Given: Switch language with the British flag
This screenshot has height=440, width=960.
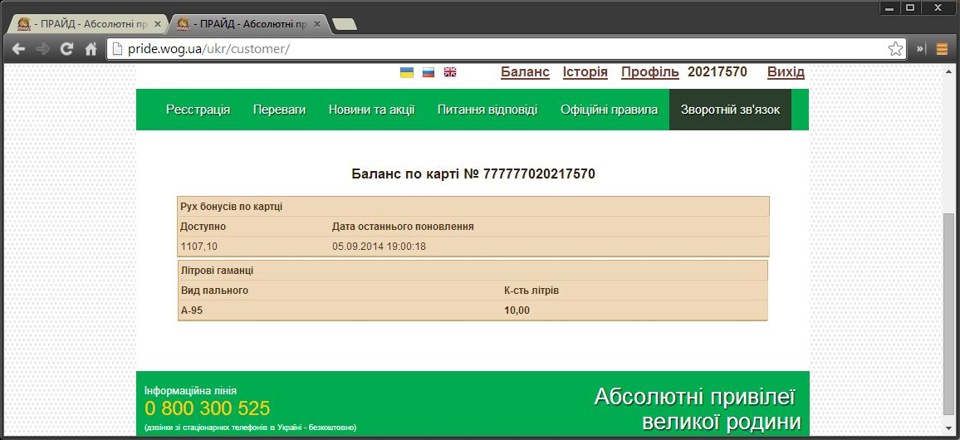Looking at the screenshot, I should [x=450, y=72].
